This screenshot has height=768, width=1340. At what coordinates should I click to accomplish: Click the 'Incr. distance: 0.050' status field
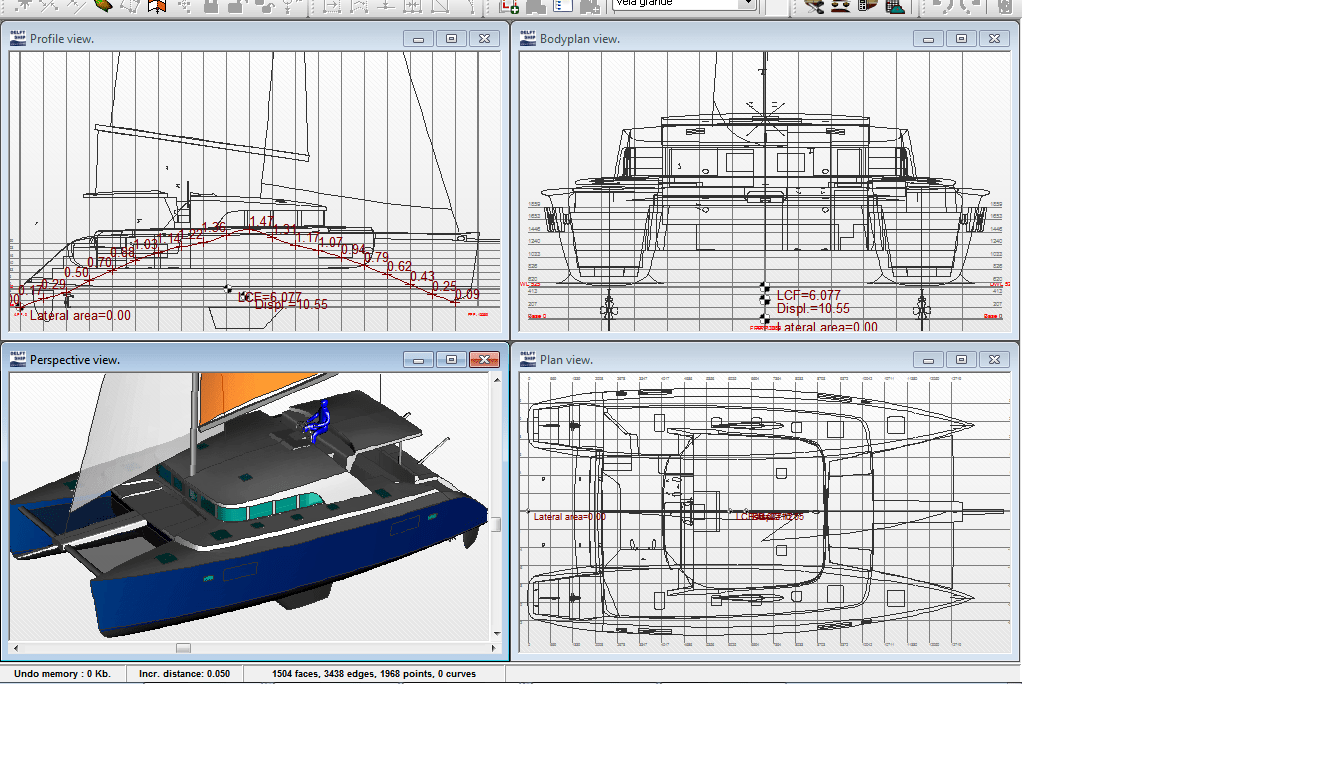[185, 673]
